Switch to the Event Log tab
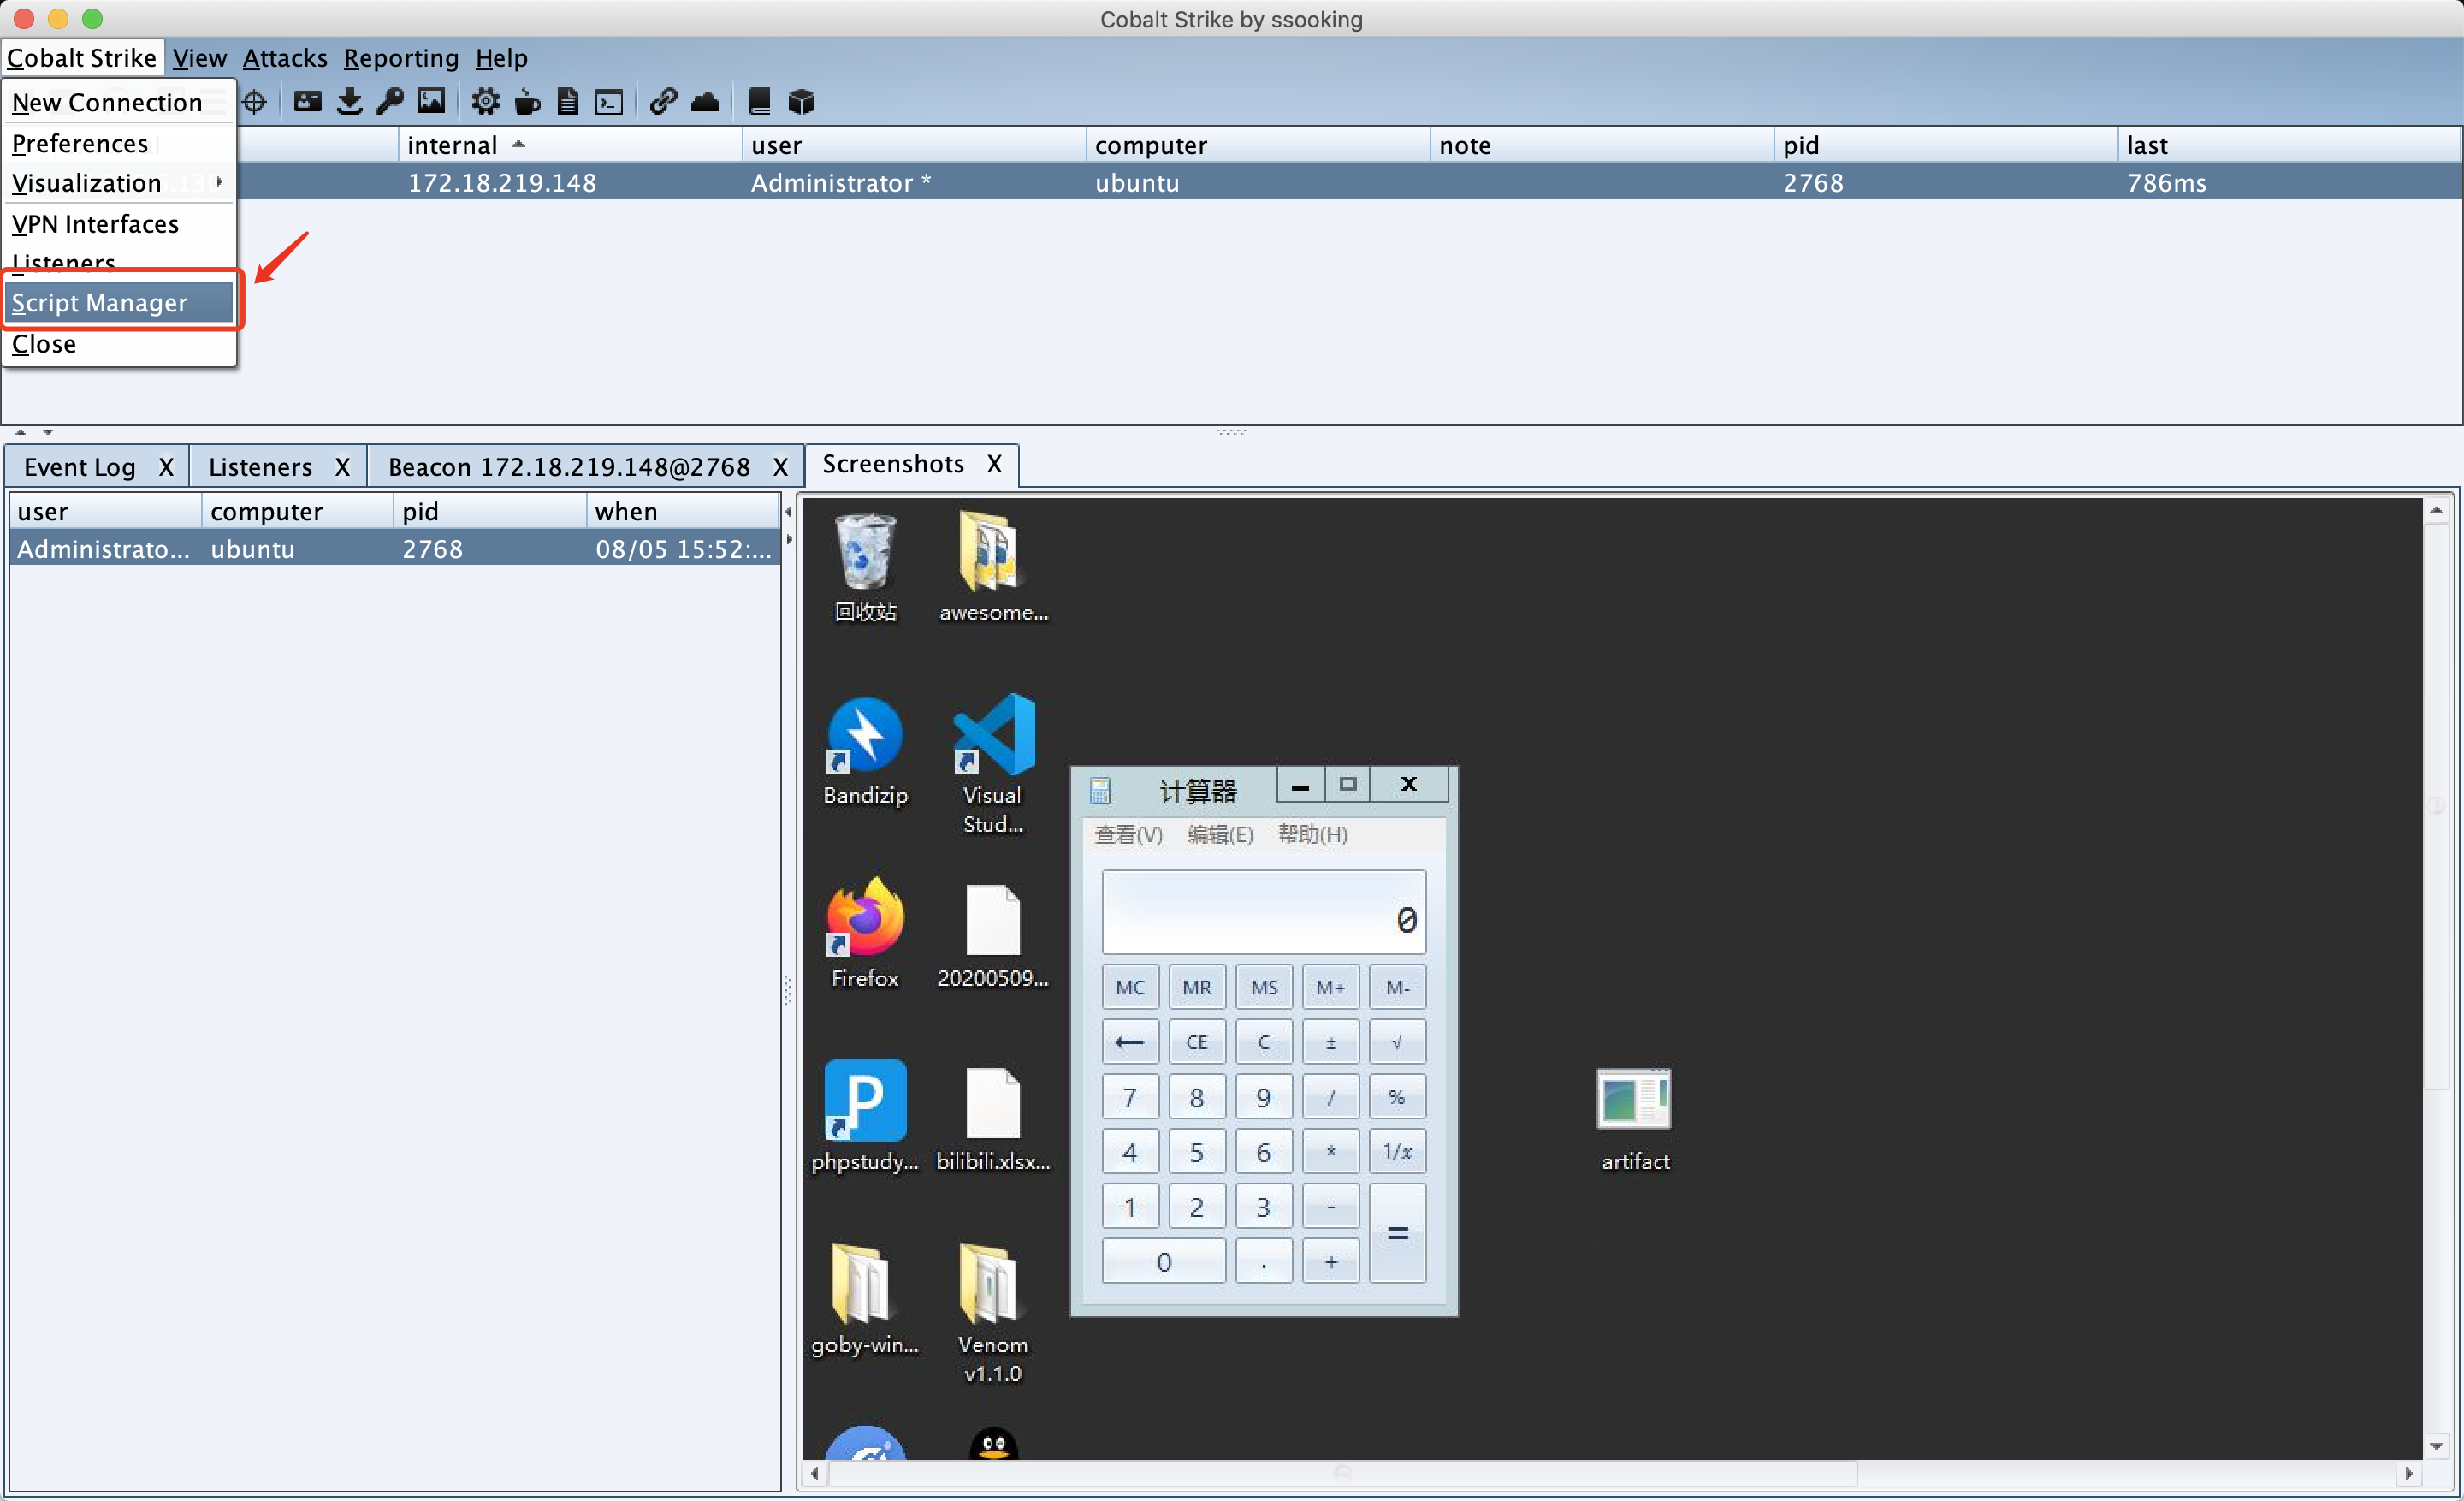2464x1501 pixels. click(80, 467)
